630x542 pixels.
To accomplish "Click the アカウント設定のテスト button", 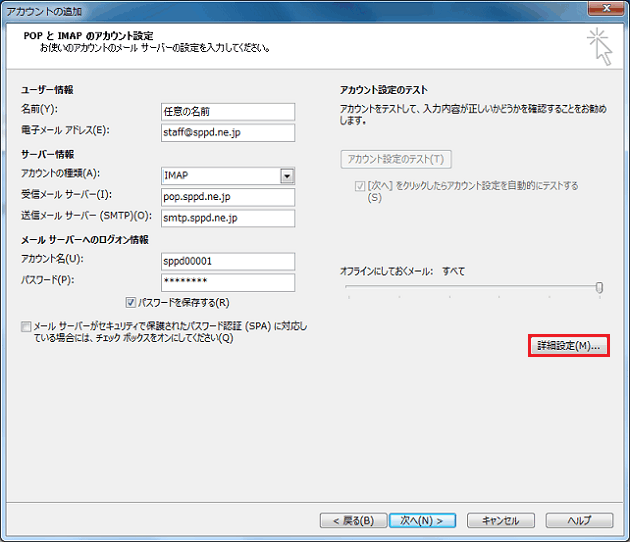I will (x=396, y=159).
